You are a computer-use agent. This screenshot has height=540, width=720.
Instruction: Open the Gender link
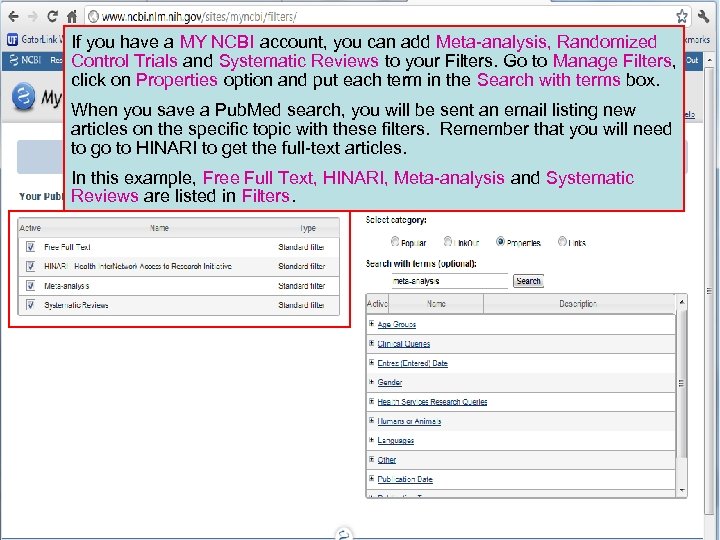(x=390, y=382)
